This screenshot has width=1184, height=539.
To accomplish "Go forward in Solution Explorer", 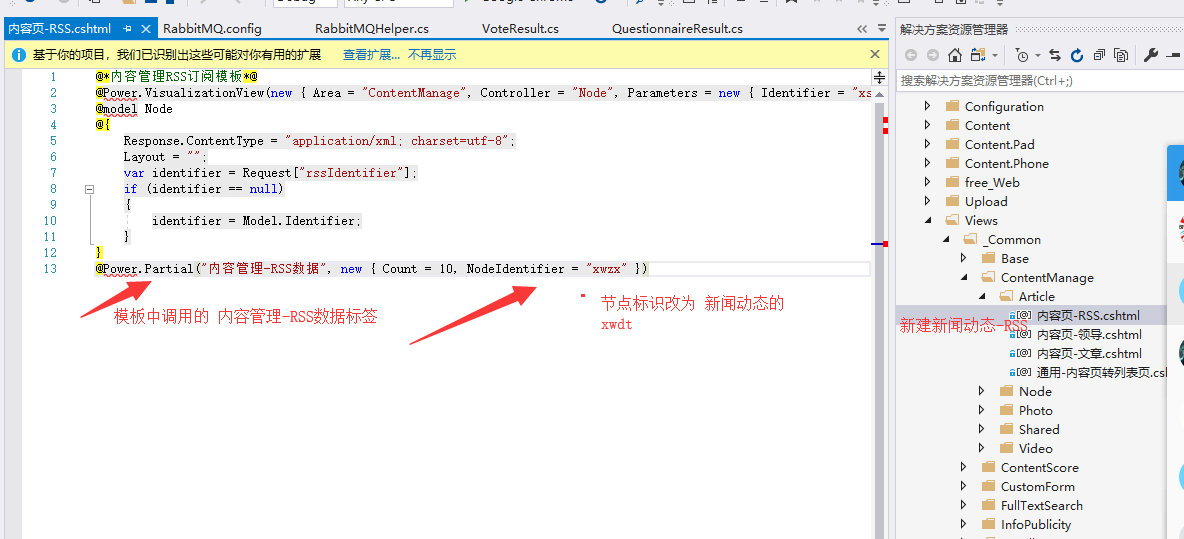I will click(933, 55).
